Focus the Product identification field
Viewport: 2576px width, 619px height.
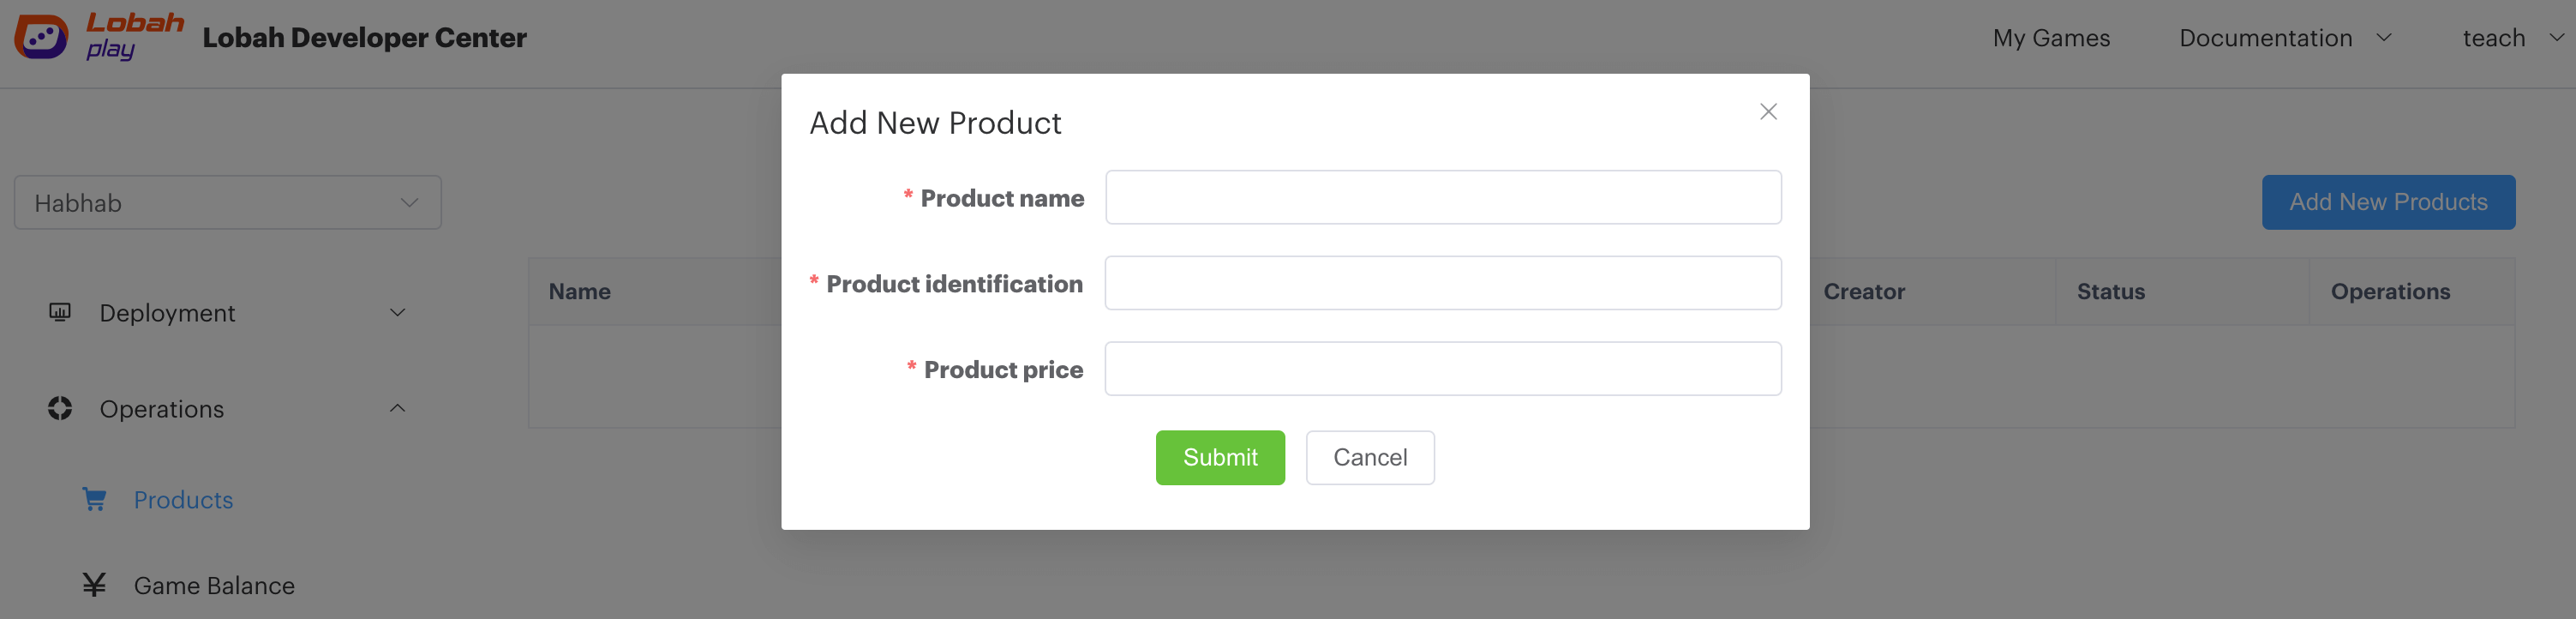click(1443, 283)
